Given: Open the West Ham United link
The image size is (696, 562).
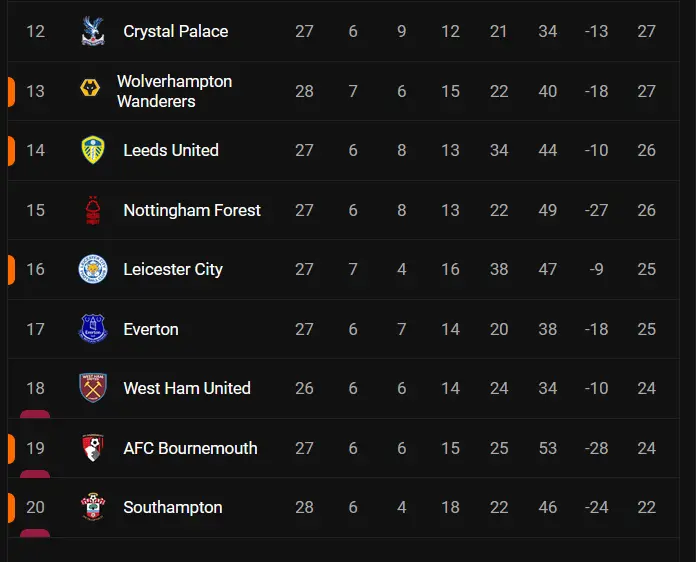Looking at the screenshot, I should click(186, 388).
